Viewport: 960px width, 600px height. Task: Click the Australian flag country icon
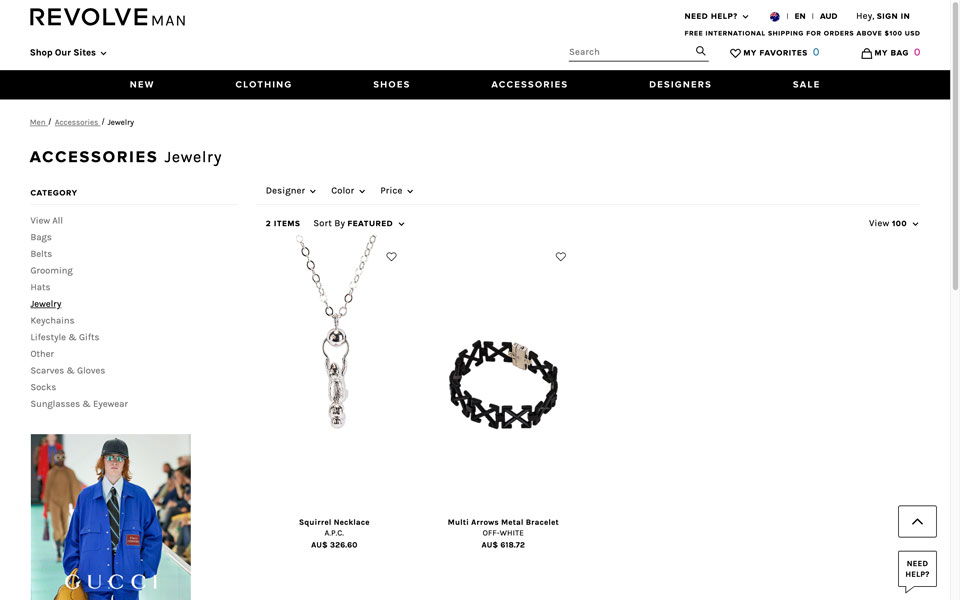tap(774, 17)
